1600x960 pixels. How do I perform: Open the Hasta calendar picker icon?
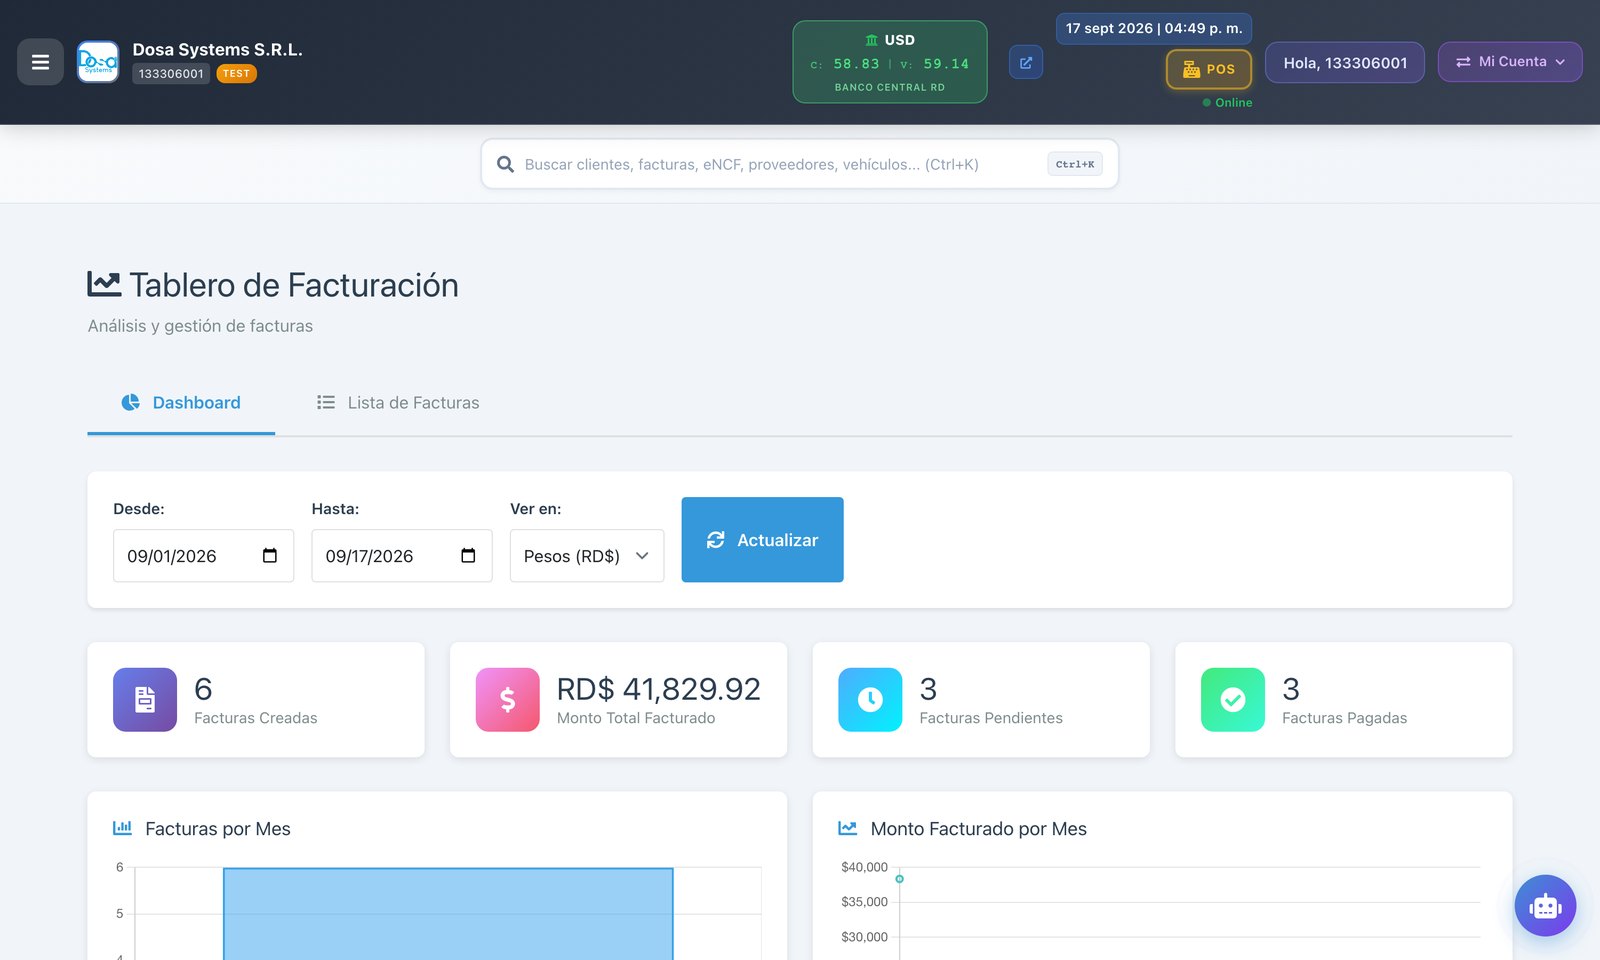(468, 556)
